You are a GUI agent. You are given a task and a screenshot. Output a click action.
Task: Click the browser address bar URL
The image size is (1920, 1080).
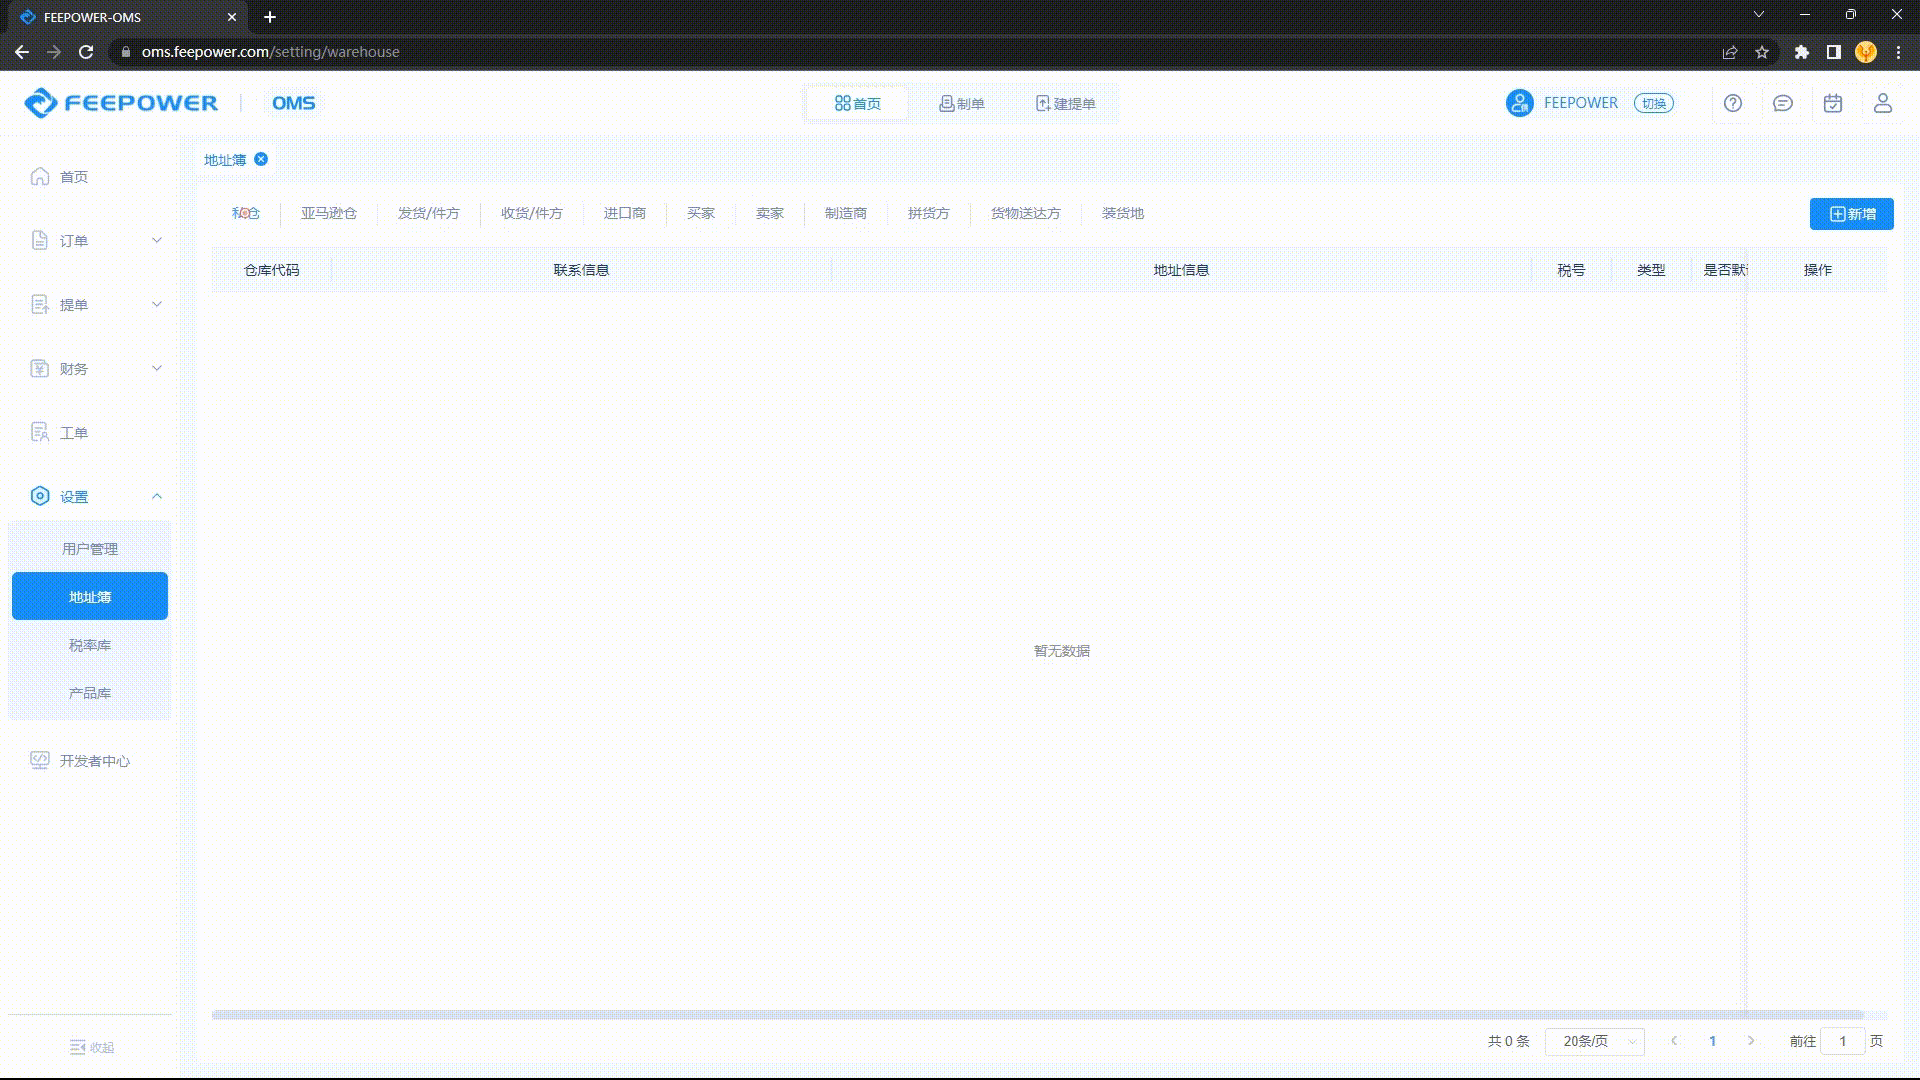(271, 52)
